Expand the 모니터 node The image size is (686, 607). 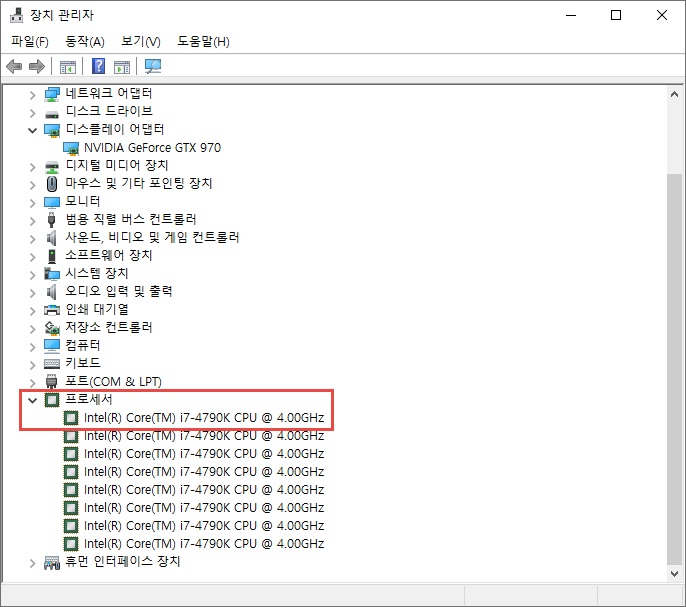click(x=32, y=203)
